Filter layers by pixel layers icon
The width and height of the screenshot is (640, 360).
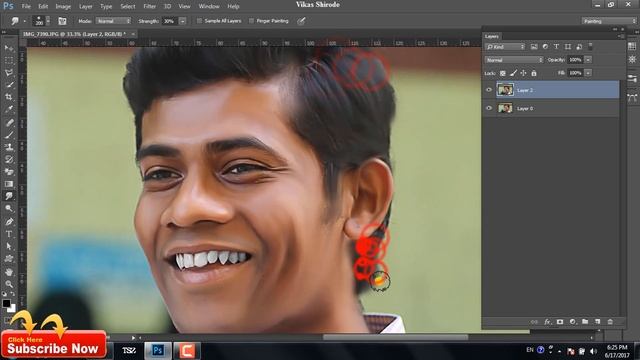pos(534,47)
